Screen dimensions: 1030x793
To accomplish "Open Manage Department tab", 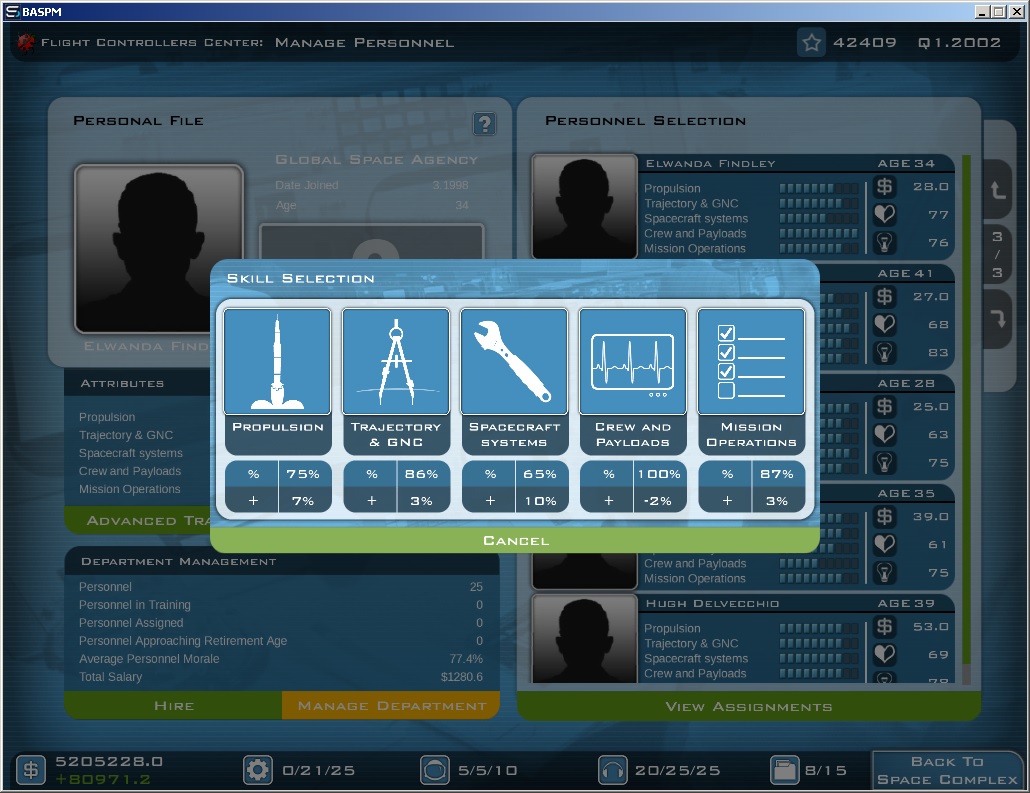I will [x=392, y=706].
